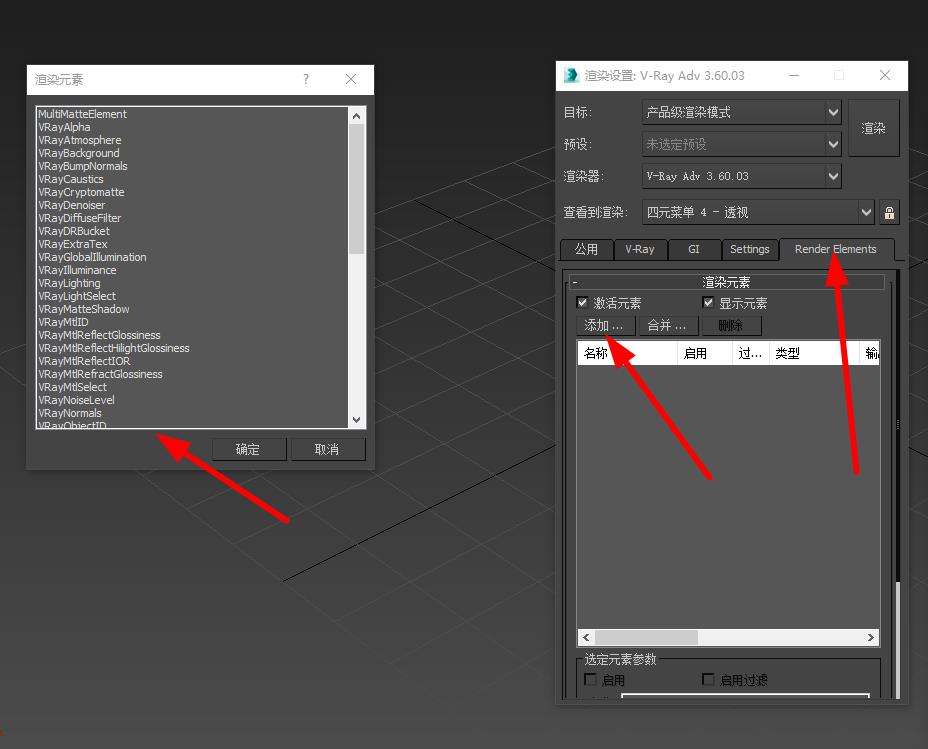Cancel with the 取消 button
The height and width of the screenshot is (749, 928).
click(x=327, y=450)
